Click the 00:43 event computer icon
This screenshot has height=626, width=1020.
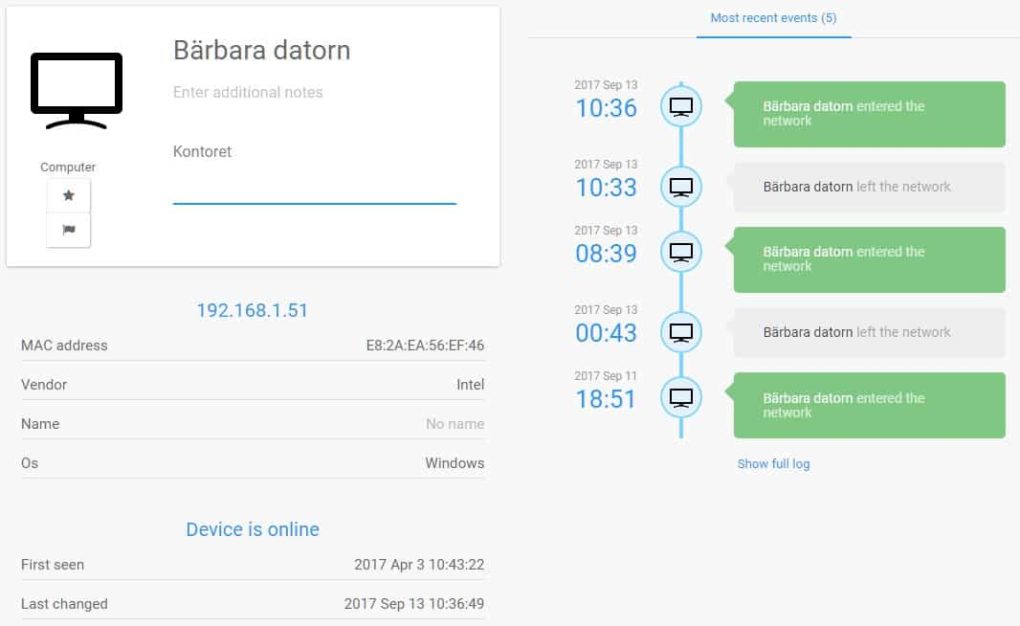pos(681,332)
